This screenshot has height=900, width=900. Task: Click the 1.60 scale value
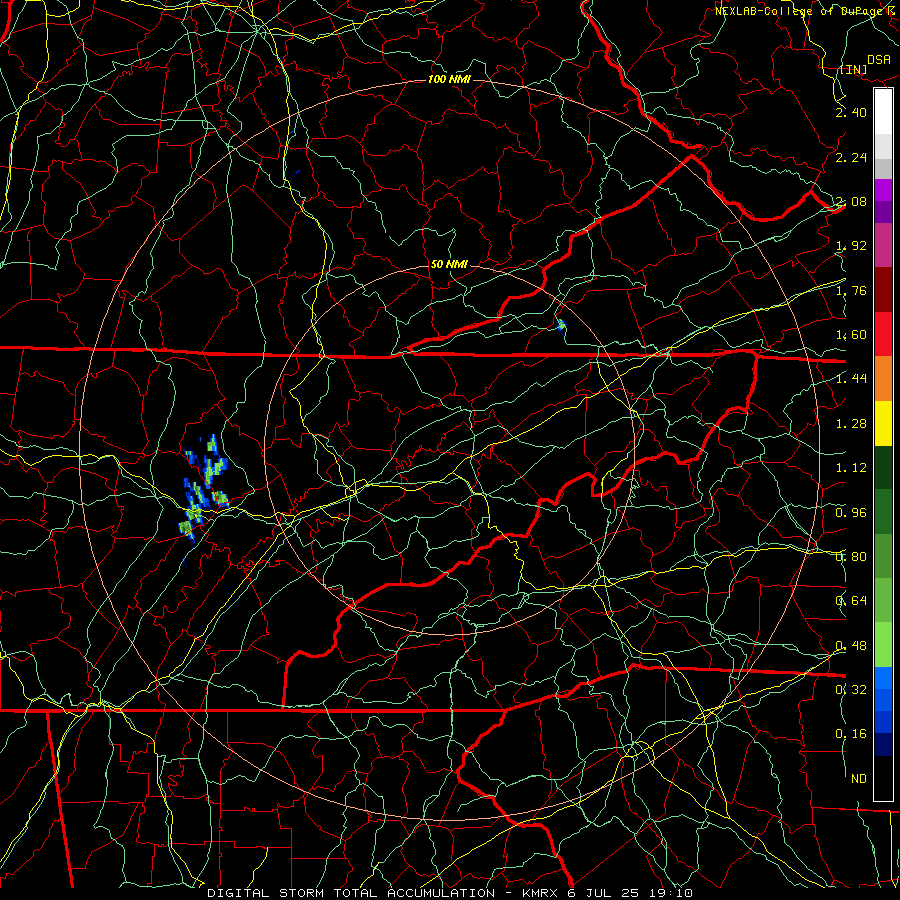(851, 335)
